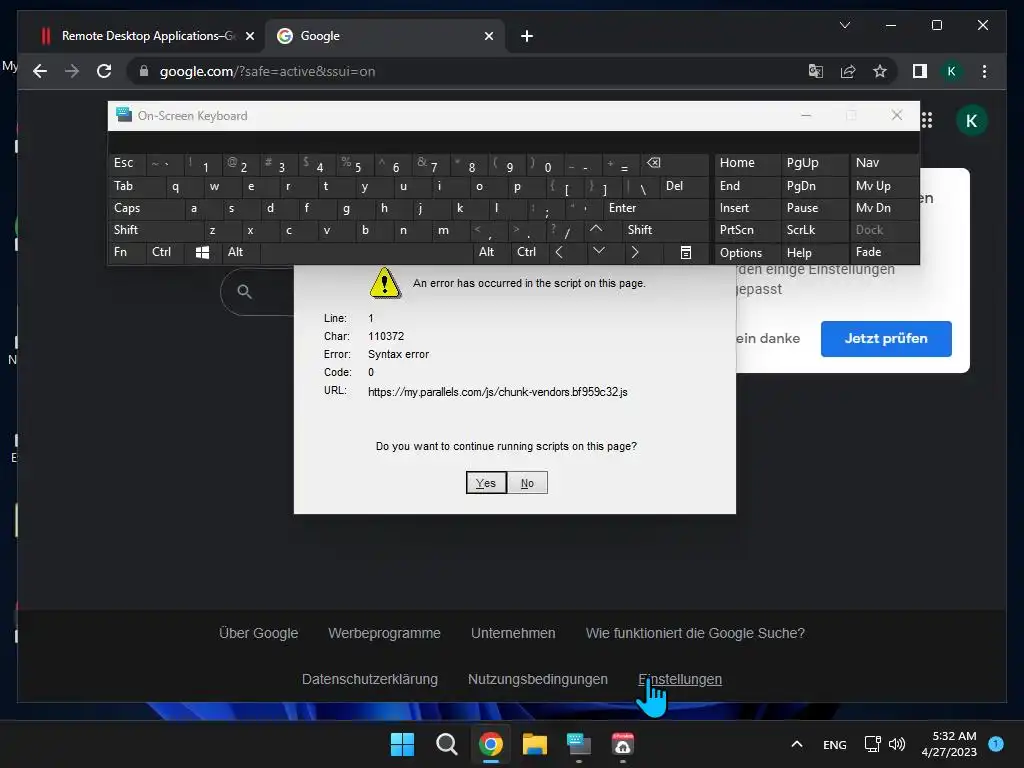This screenshot has height=768, width=1024.
Task: Bookmark this page with the star icon
Action: (x=880, y=71)
